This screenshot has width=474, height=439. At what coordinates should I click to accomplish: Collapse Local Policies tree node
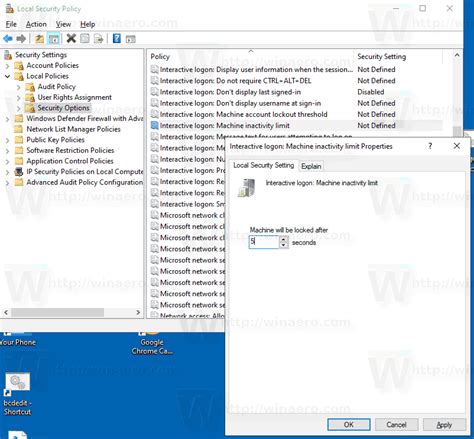pyautogui.click(x=8, y=76)
